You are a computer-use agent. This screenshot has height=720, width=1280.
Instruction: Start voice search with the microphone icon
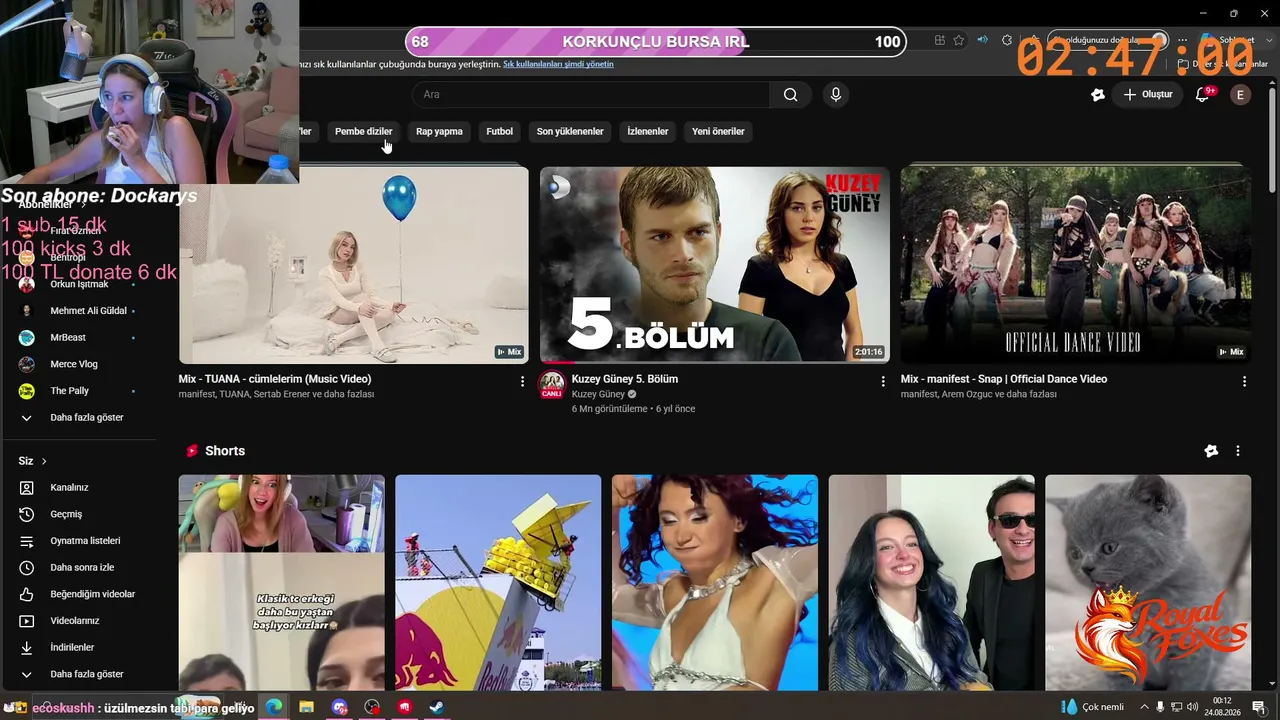pyautogui.click(x=836, y=95)
